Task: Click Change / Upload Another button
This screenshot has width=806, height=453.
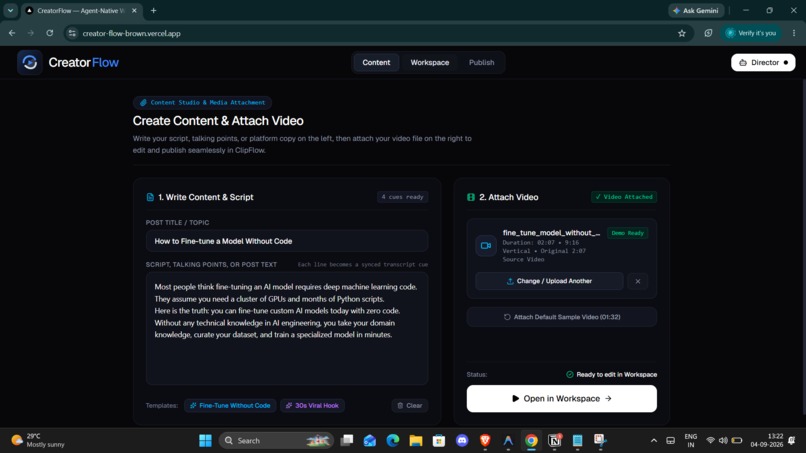Action: tap(549, 281)
